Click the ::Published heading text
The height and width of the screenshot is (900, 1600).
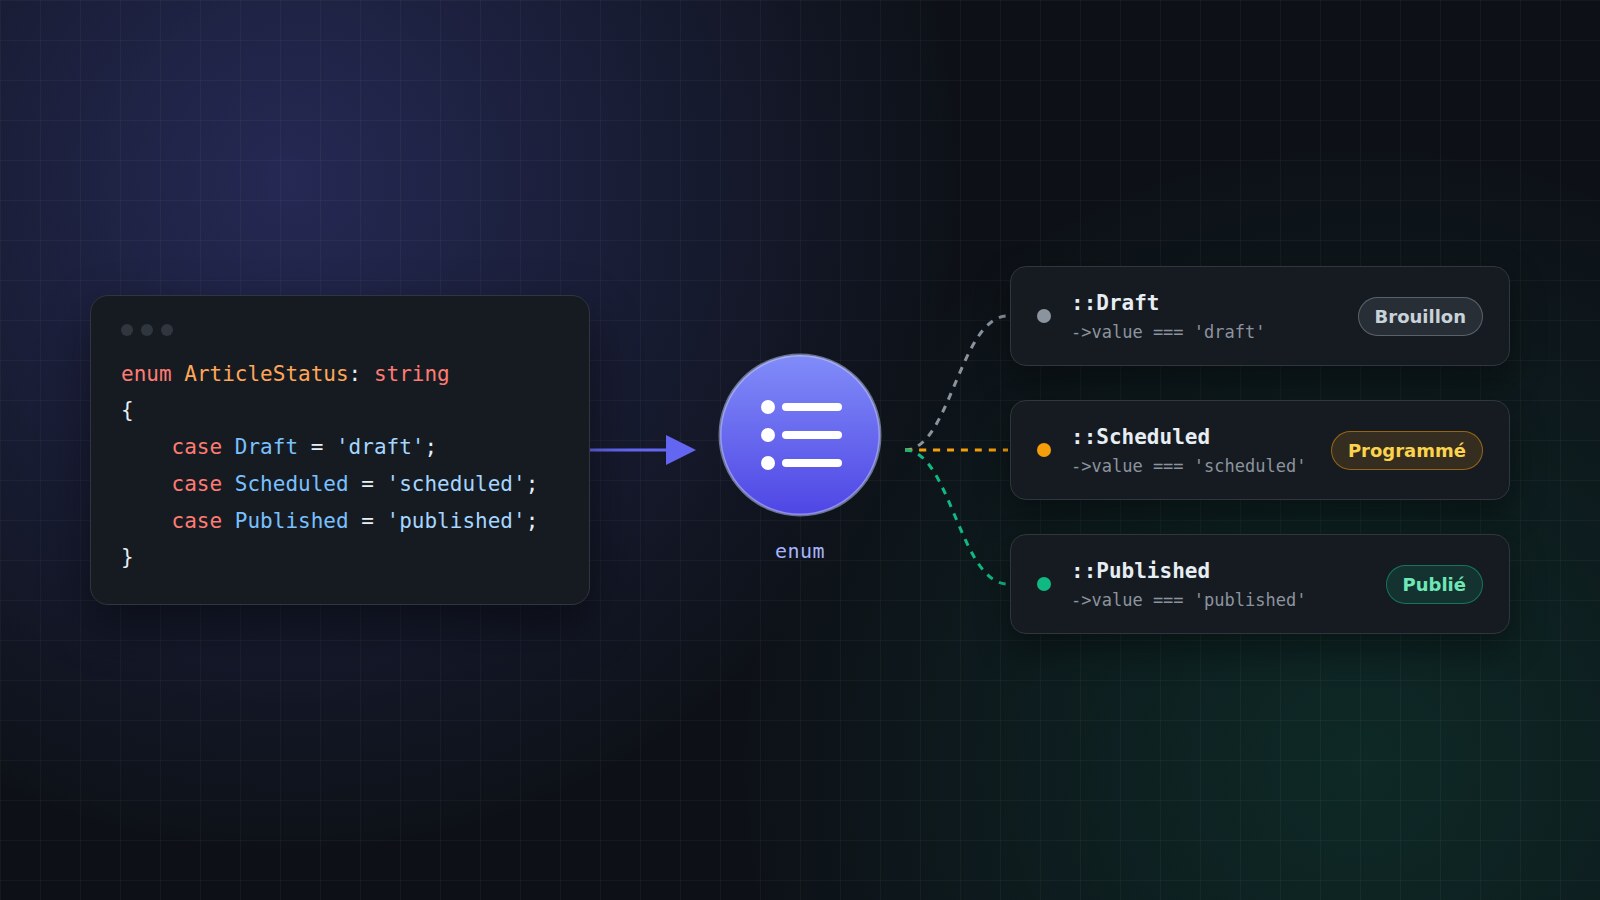(1141, 570)
